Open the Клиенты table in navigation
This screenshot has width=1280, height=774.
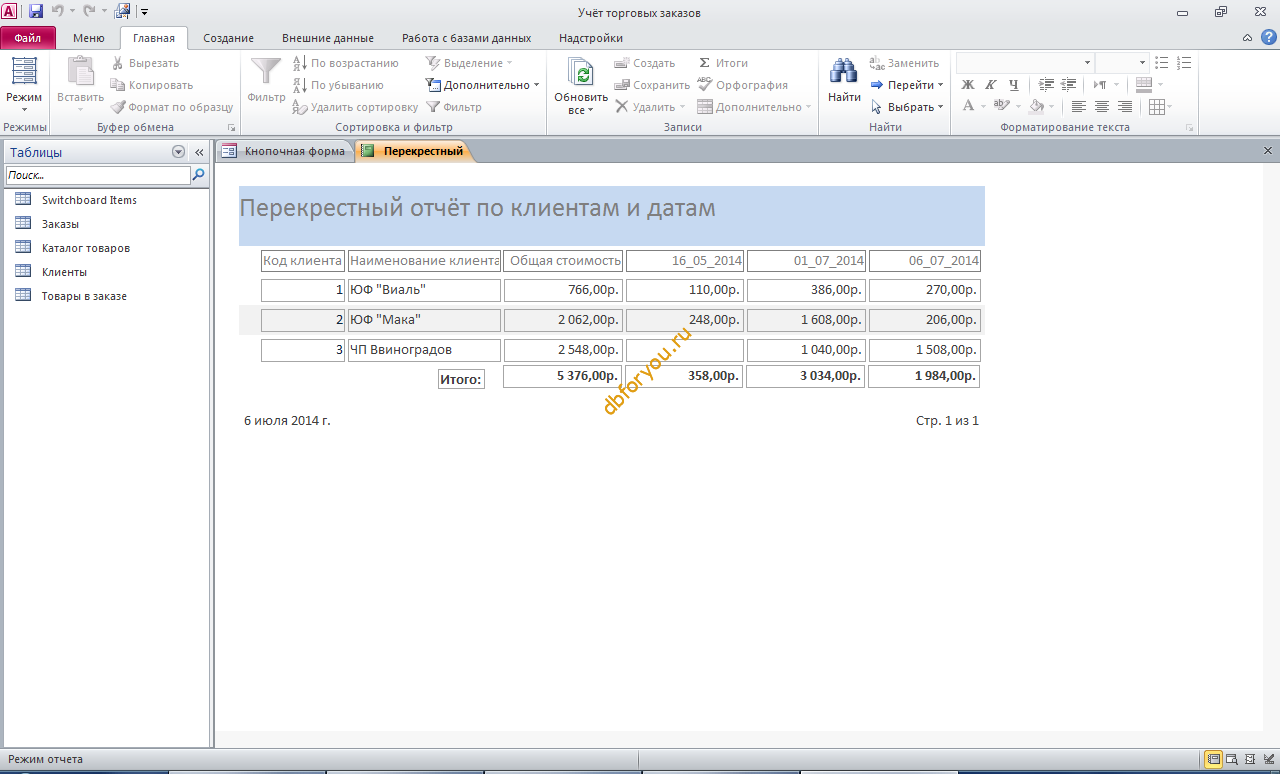pyautogui.click(x=64, y=272)
